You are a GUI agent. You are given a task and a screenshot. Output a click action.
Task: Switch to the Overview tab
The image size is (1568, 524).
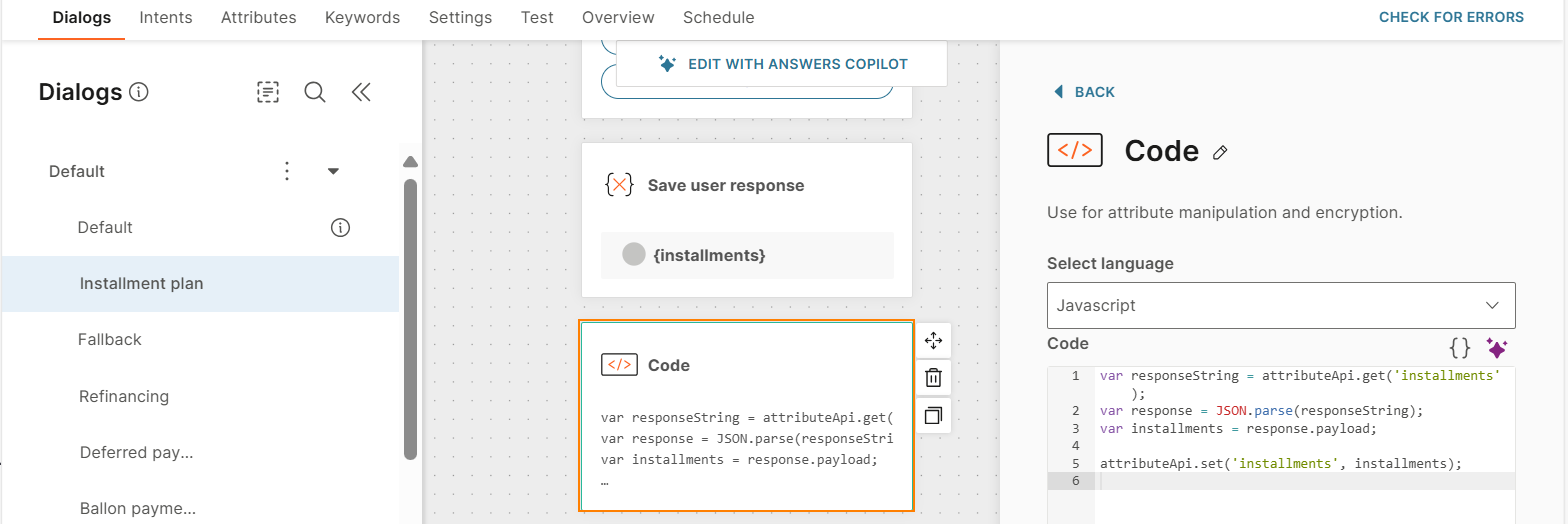tap(618, 18)
